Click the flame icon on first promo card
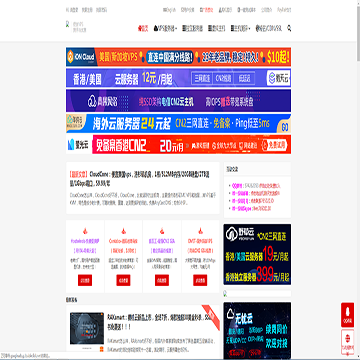Viewport: 360px width, 360px height. [x=85, y=231]
